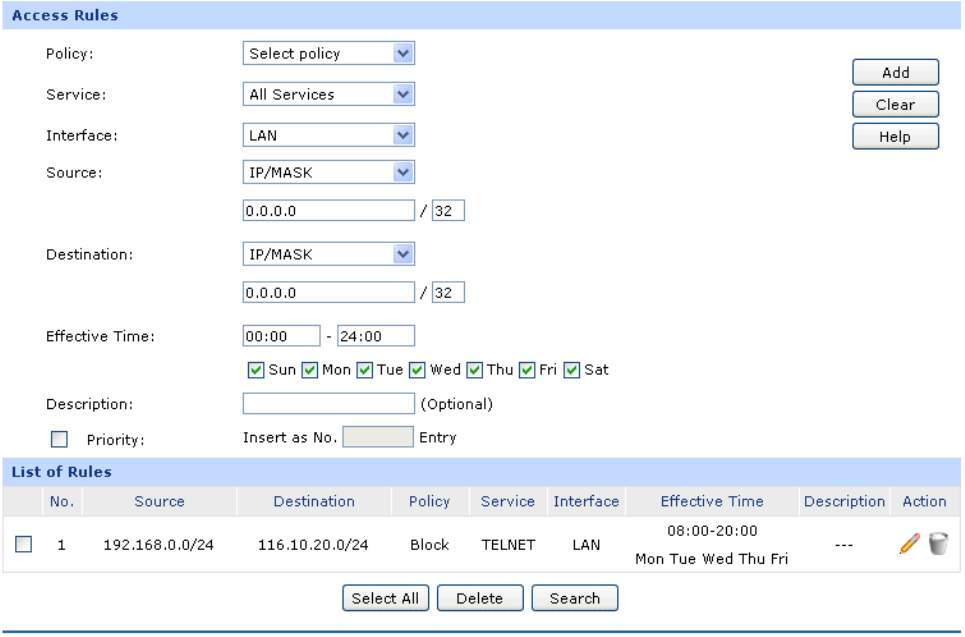The image size is (965, 637).
Task: Focus the Effective Time end field
Action: pyautogui.click(x=376, y=336)
